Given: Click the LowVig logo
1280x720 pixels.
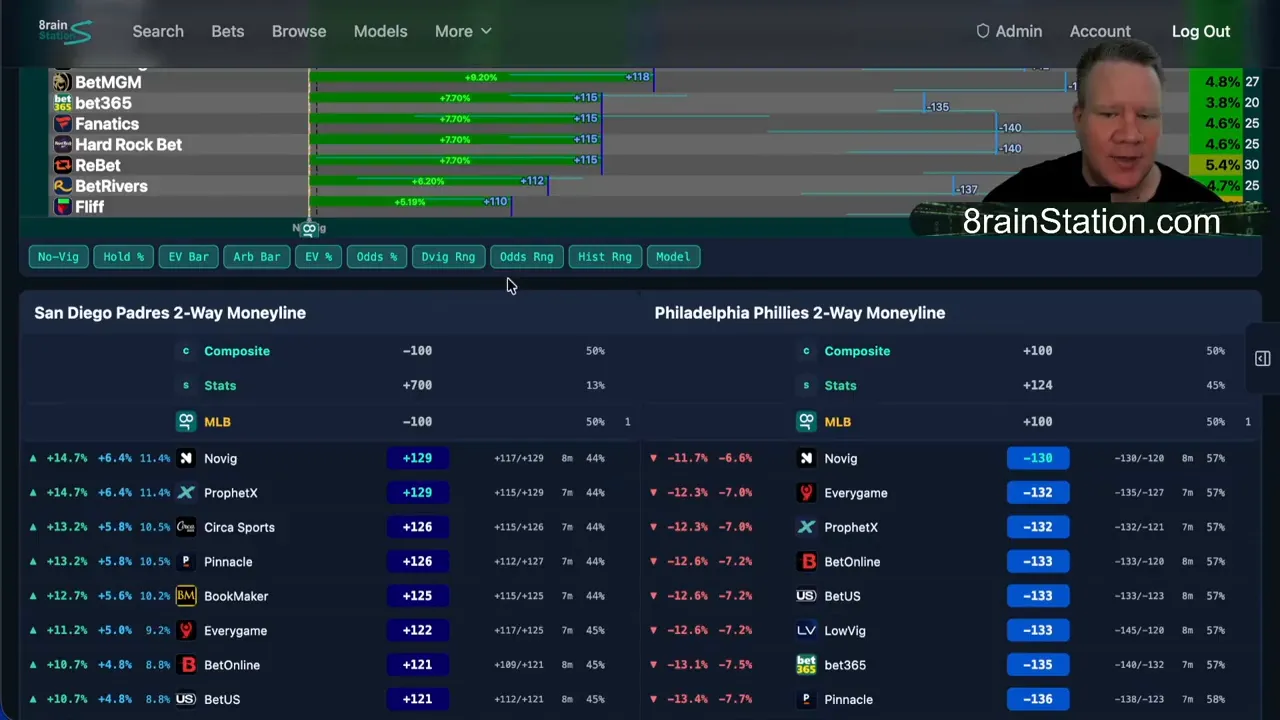Looking at the screenshot, I should coord(806,631).
